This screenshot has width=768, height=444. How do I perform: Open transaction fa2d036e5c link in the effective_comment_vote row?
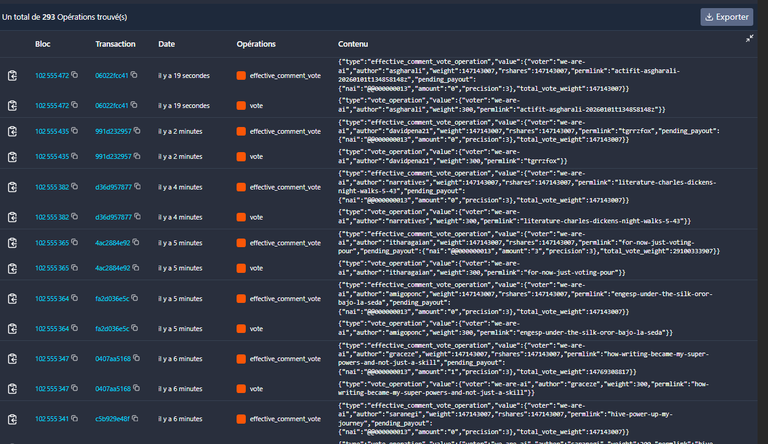coord(112,298)
